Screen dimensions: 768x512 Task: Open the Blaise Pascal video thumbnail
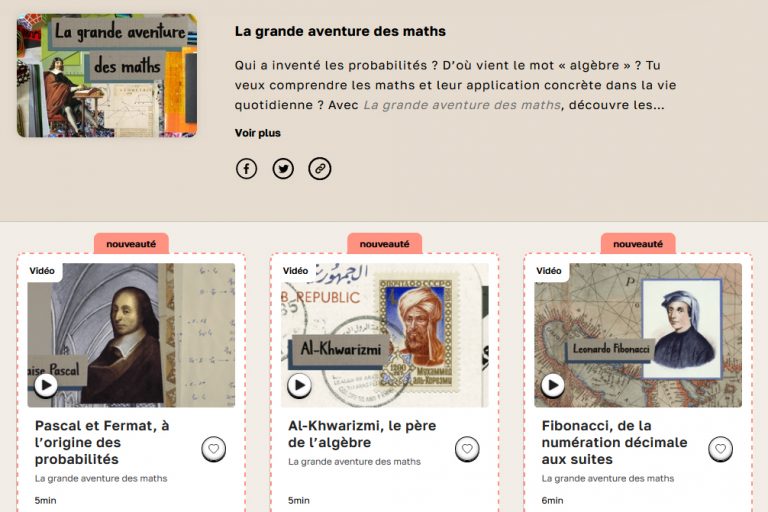coord(131,335)
